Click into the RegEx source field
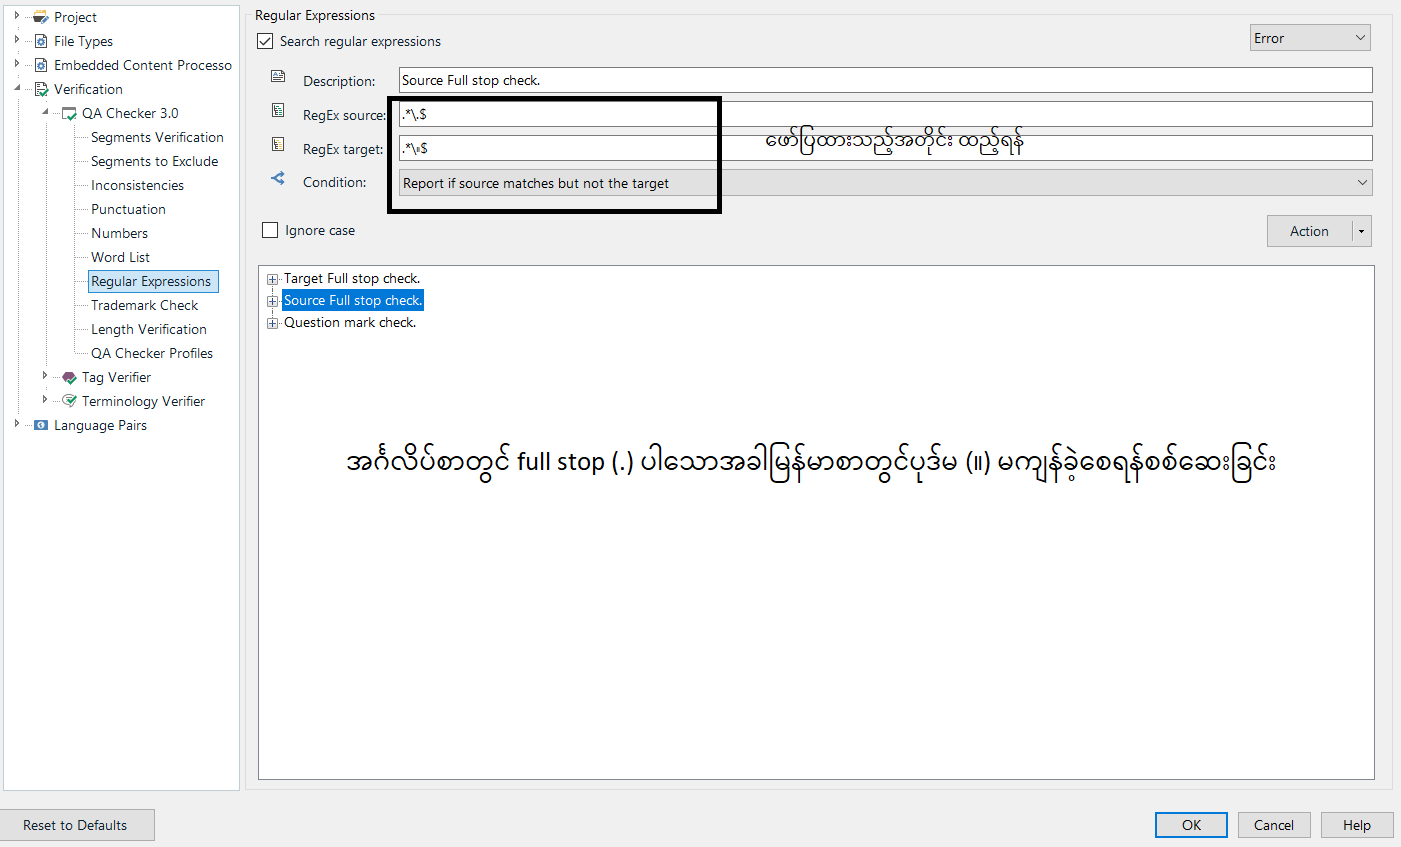This screenshot has height=847, width=1401. click(x=886, y=114)
